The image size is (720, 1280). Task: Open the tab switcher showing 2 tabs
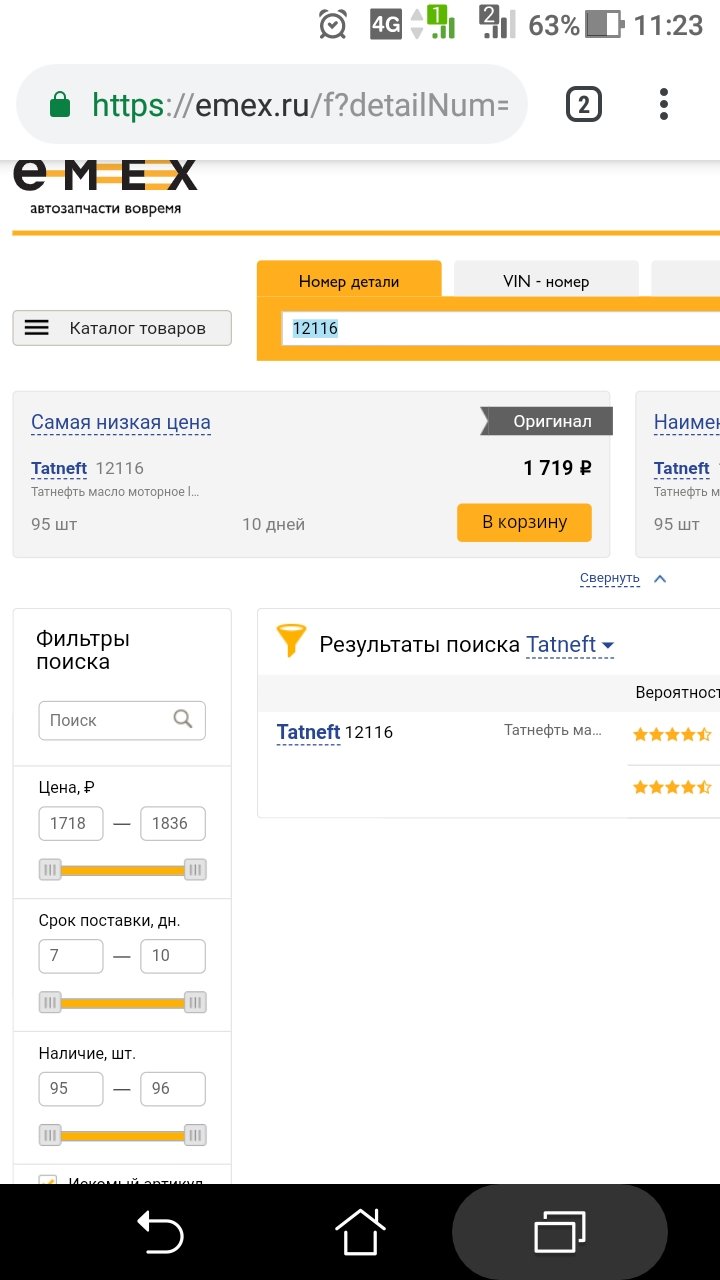point(584,104)
